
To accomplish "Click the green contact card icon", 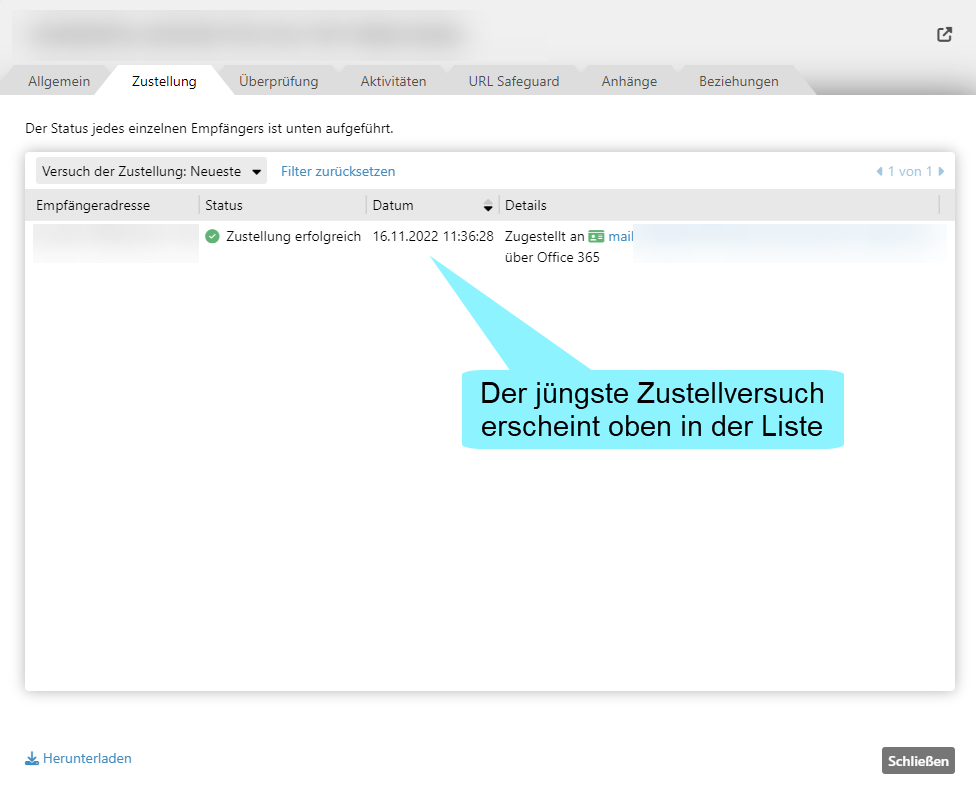I will pyautogui.click(x=596, y=237).
